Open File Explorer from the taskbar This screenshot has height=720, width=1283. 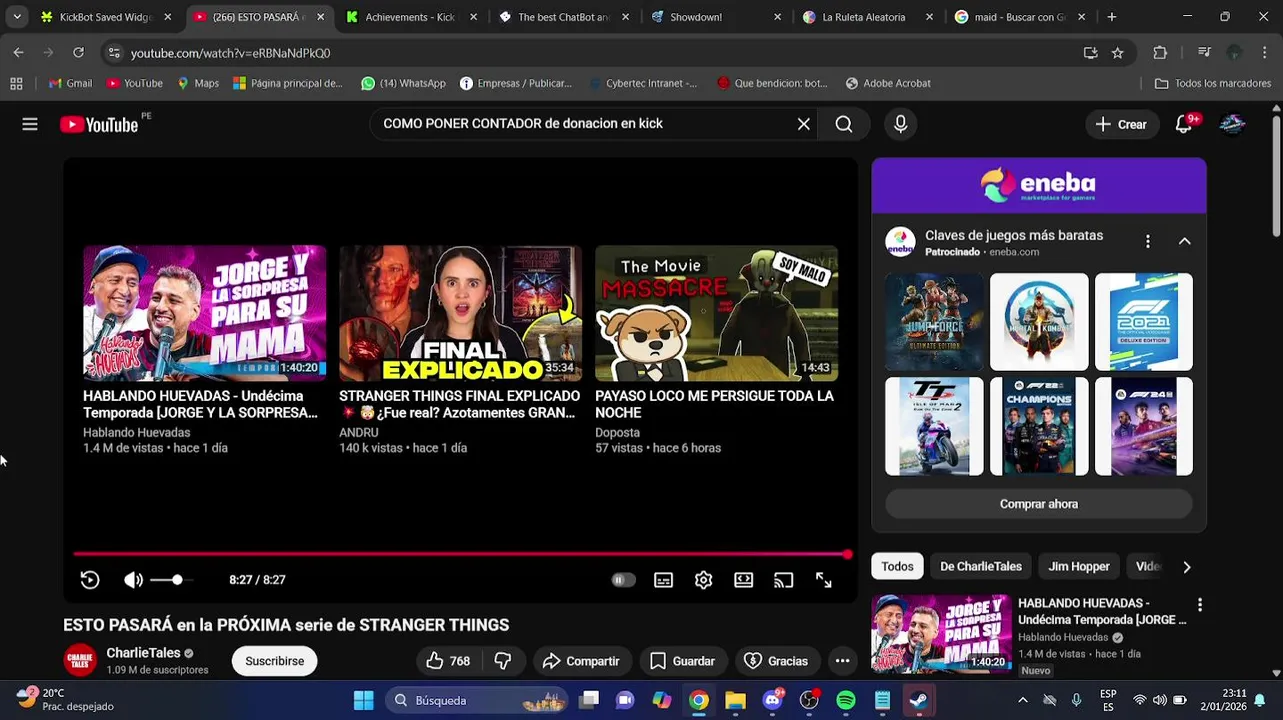click(736, 700)
